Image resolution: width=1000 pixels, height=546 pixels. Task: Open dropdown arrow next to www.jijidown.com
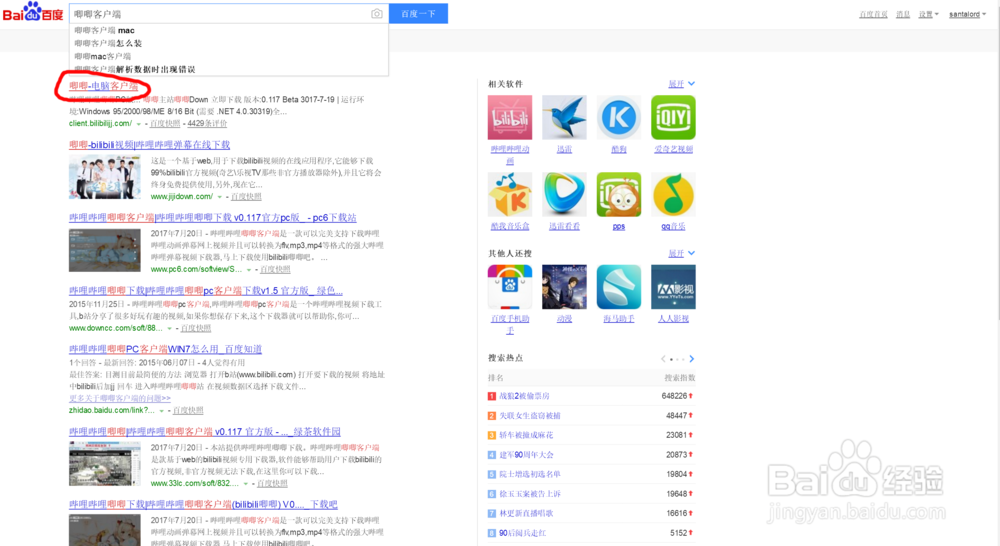pos(219,197)
